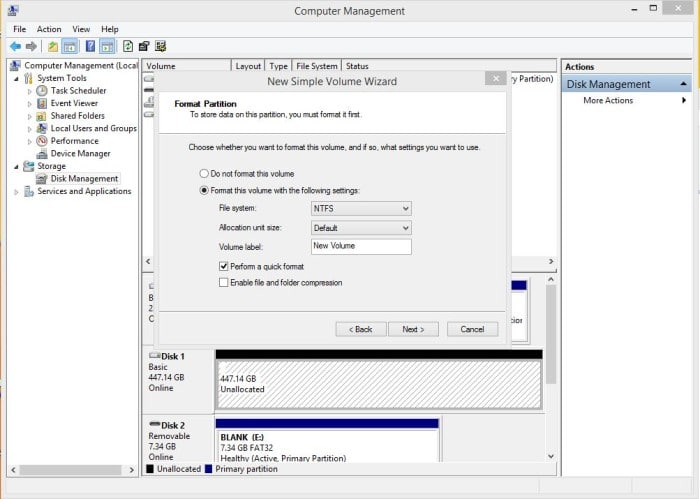Open the Allocation unit size dropdown
The image size is (700, 499).
click(361, 228)
